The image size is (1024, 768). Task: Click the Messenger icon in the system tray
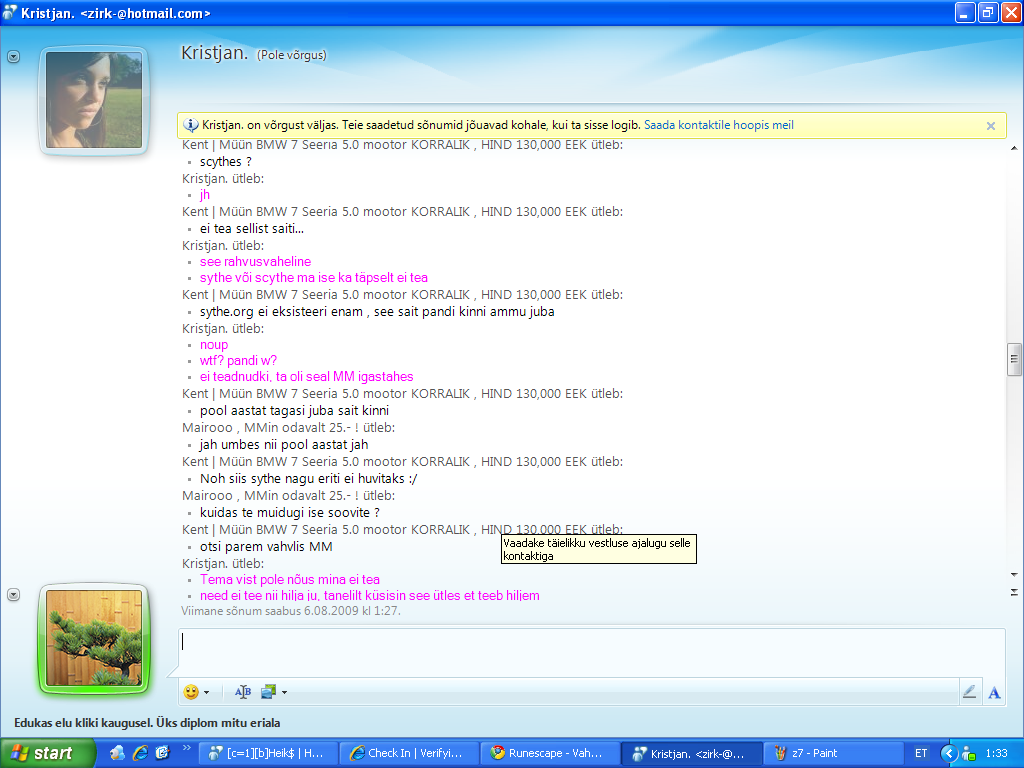967,753
